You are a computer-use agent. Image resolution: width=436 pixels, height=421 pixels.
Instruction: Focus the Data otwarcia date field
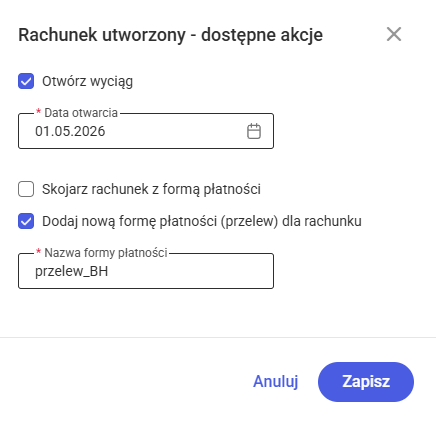[146, 131]
